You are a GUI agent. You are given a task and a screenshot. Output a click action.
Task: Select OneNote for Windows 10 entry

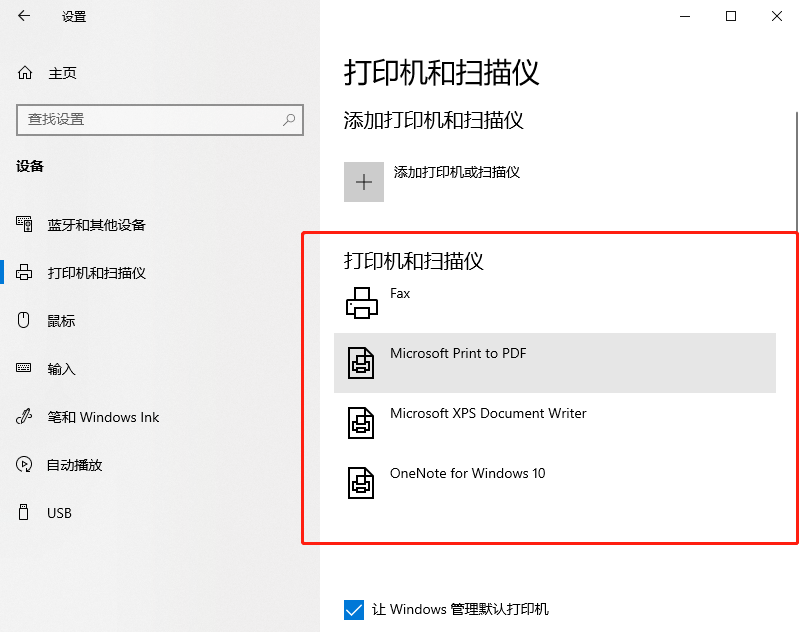click(555, 483)
